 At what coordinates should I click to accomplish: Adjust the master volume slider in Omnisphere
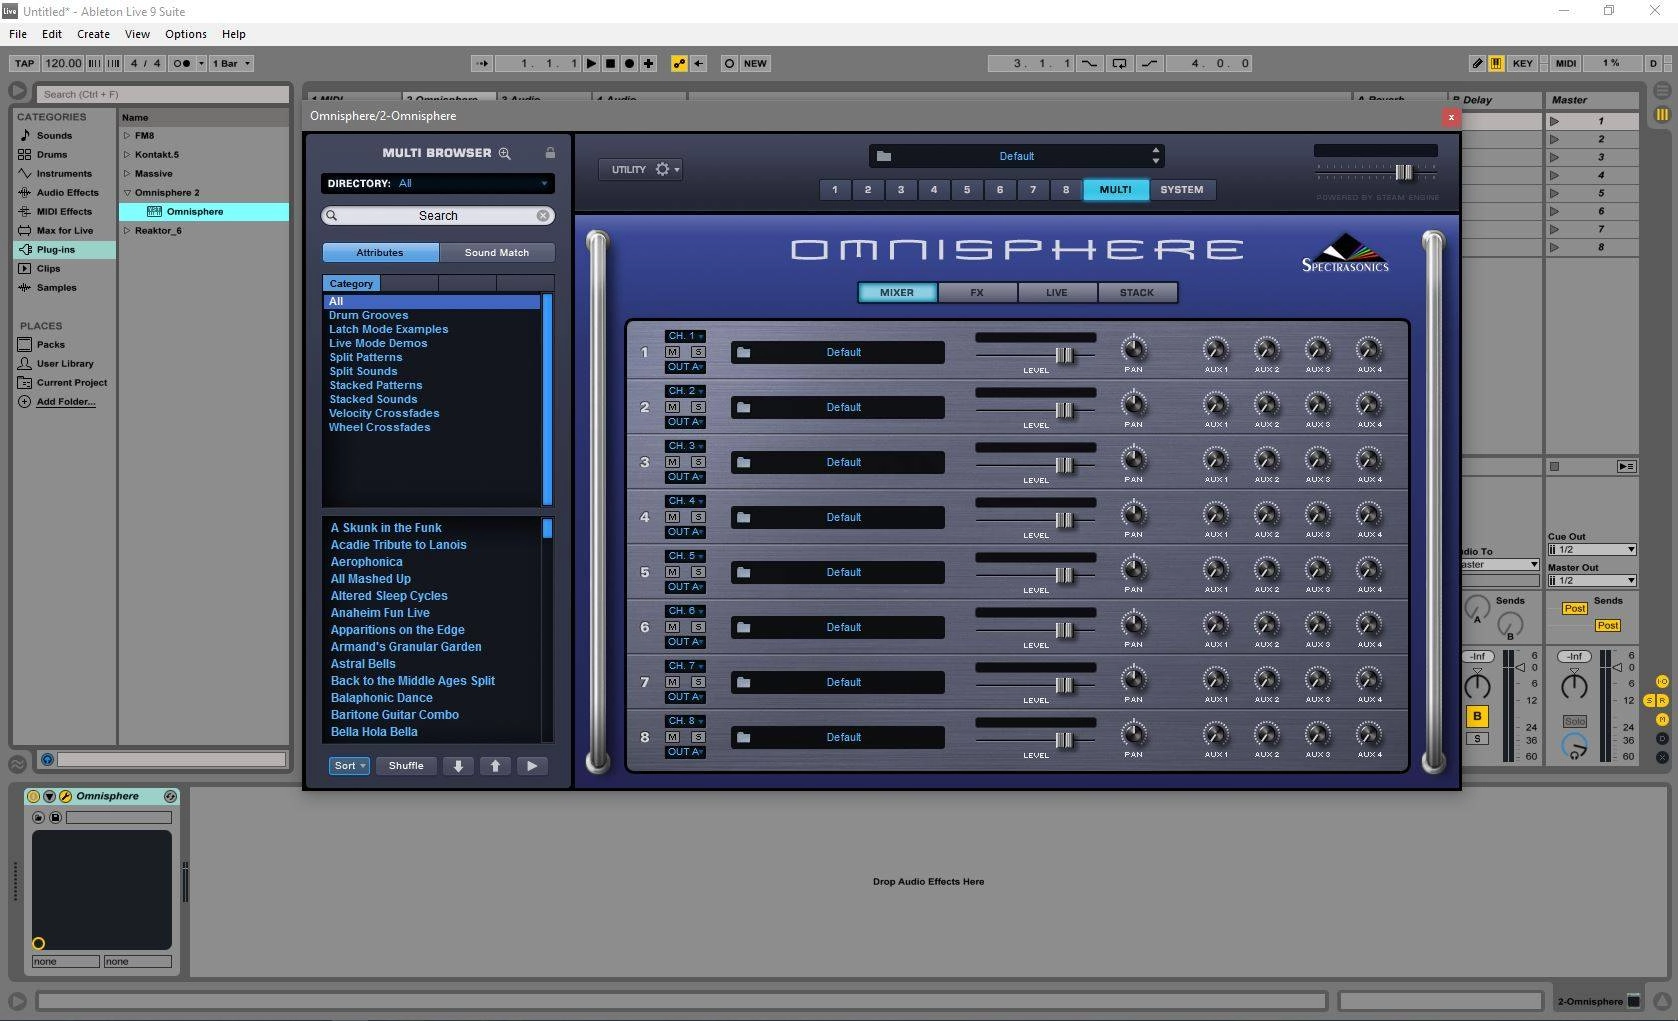pyautogui.click(x=1404, y=172)
